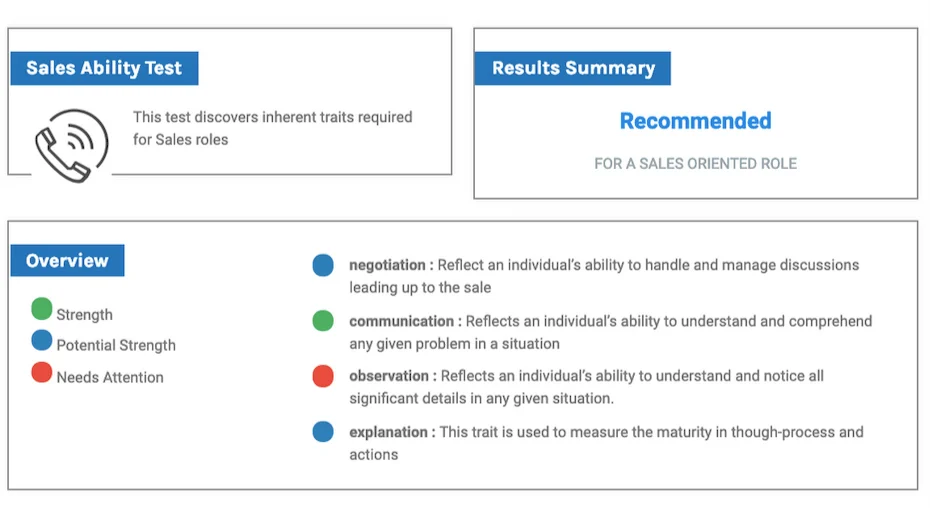Open the Results Summary header

pos(572,68)
